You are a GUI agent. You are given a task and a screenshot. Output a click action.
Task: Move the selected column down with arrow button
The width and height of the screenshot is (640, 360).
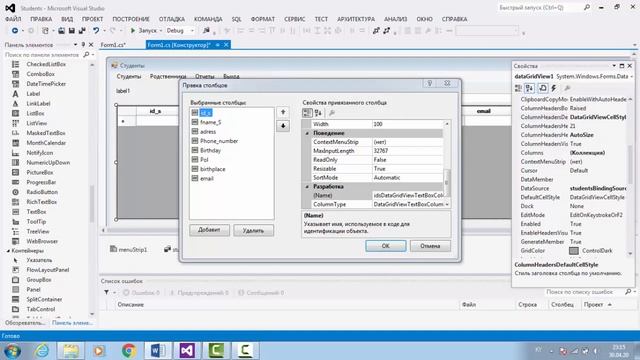(283, 126)
